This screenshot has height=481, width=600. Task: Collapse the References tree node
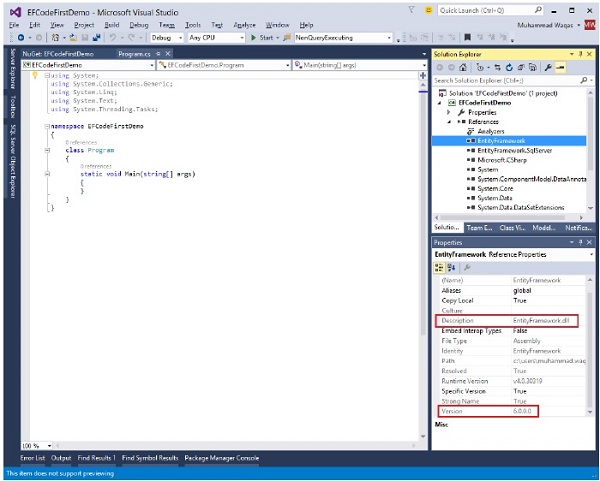point(449,121)
